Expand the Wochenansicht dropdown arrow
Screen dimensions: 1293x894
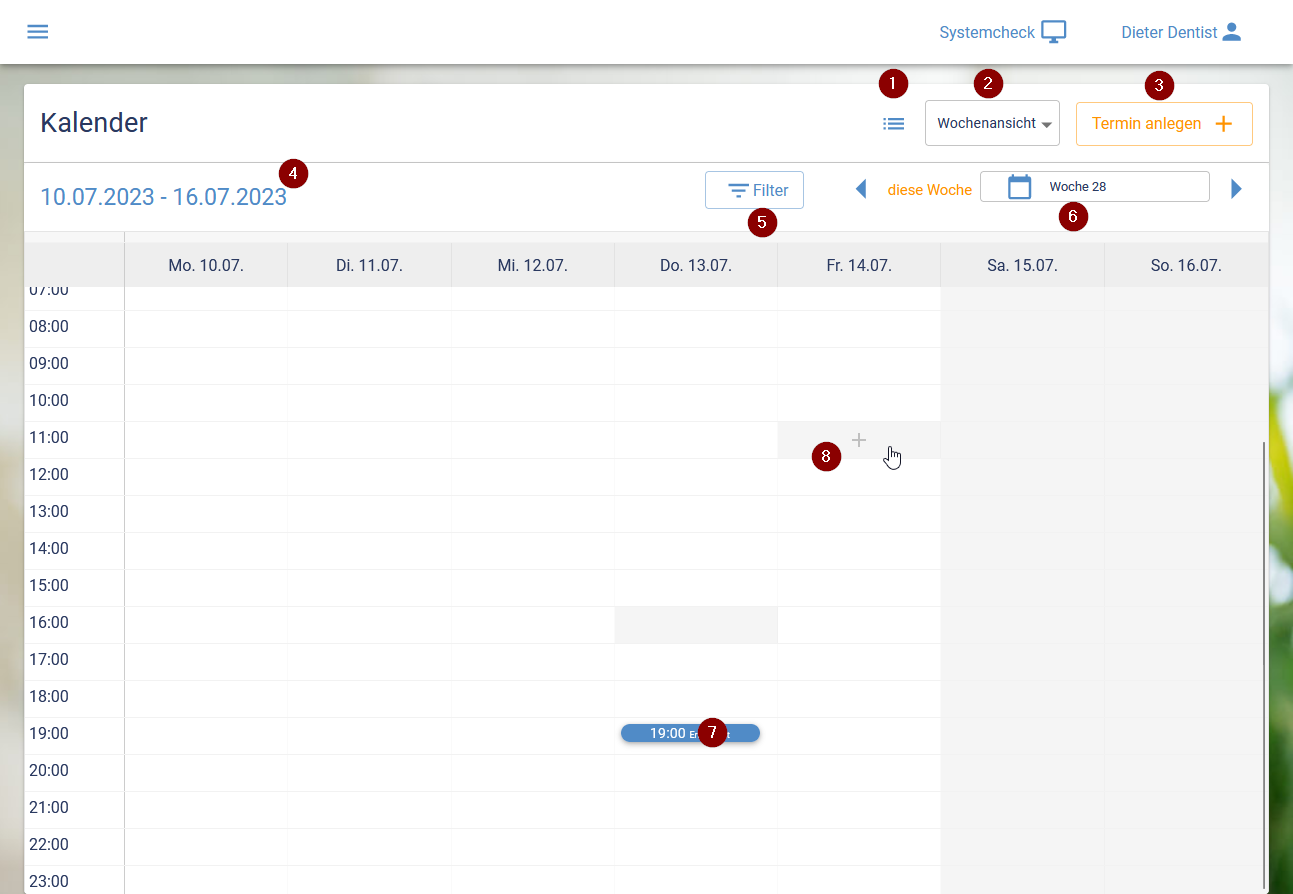[x=1047, y=124]
